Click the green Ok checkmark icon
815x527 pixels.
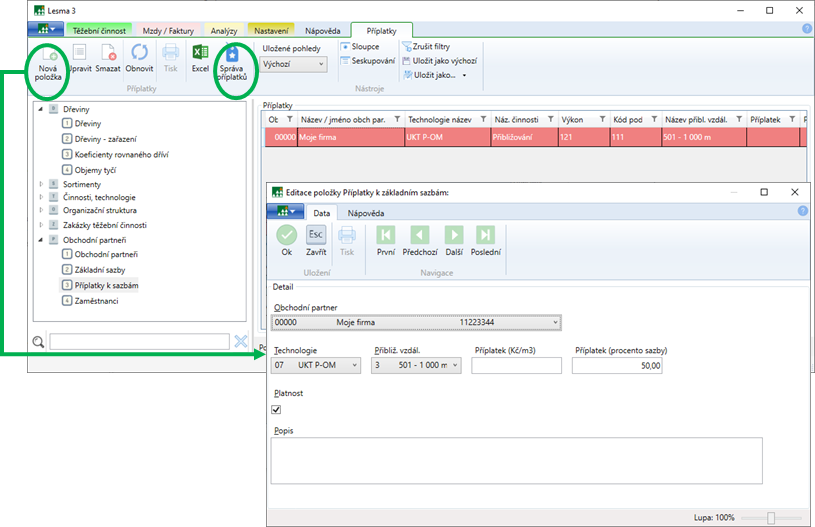pos(287,235)
